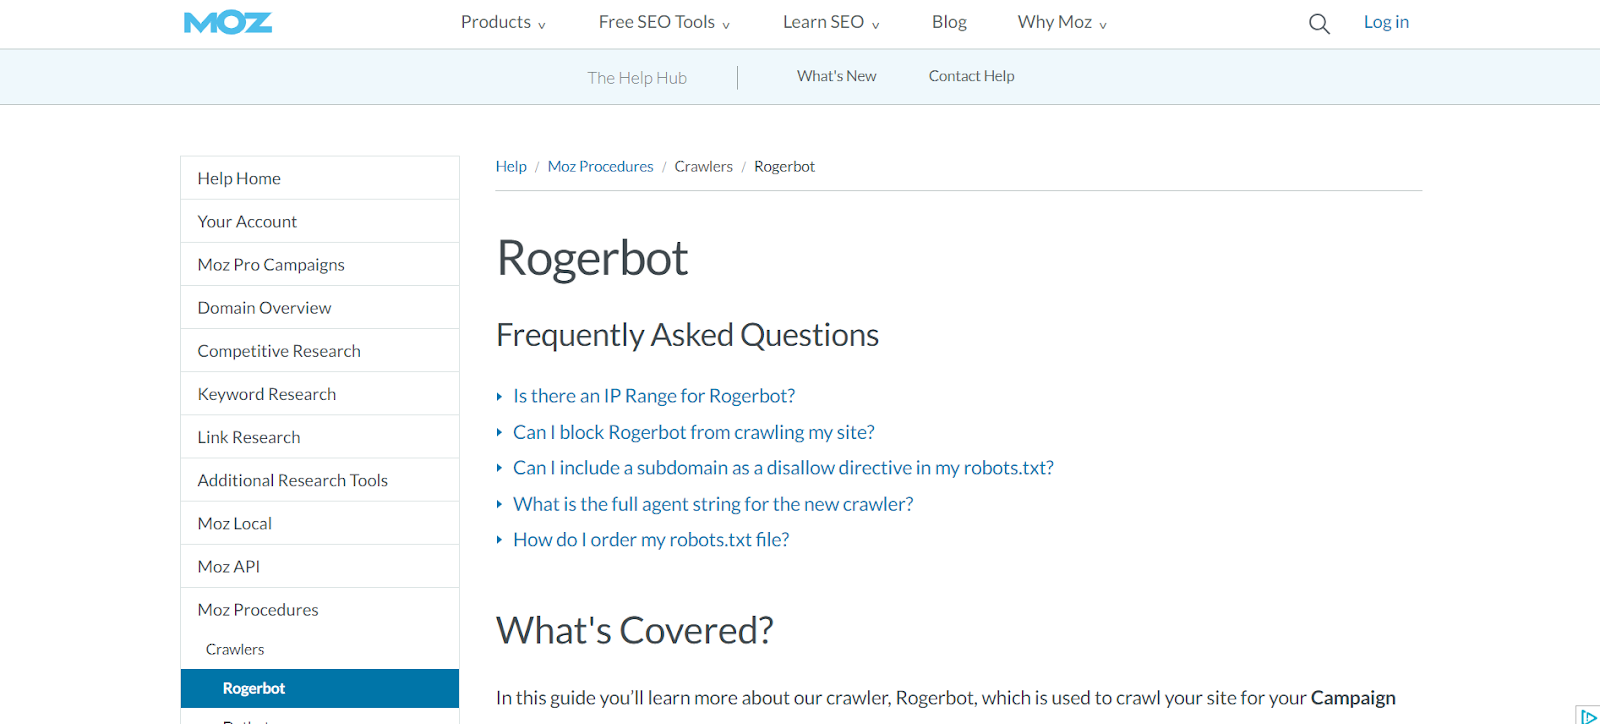Select Moz Procedures in the sidebar
The width and height of the screenshot is (1600, 724).
[x=320, y=609]
